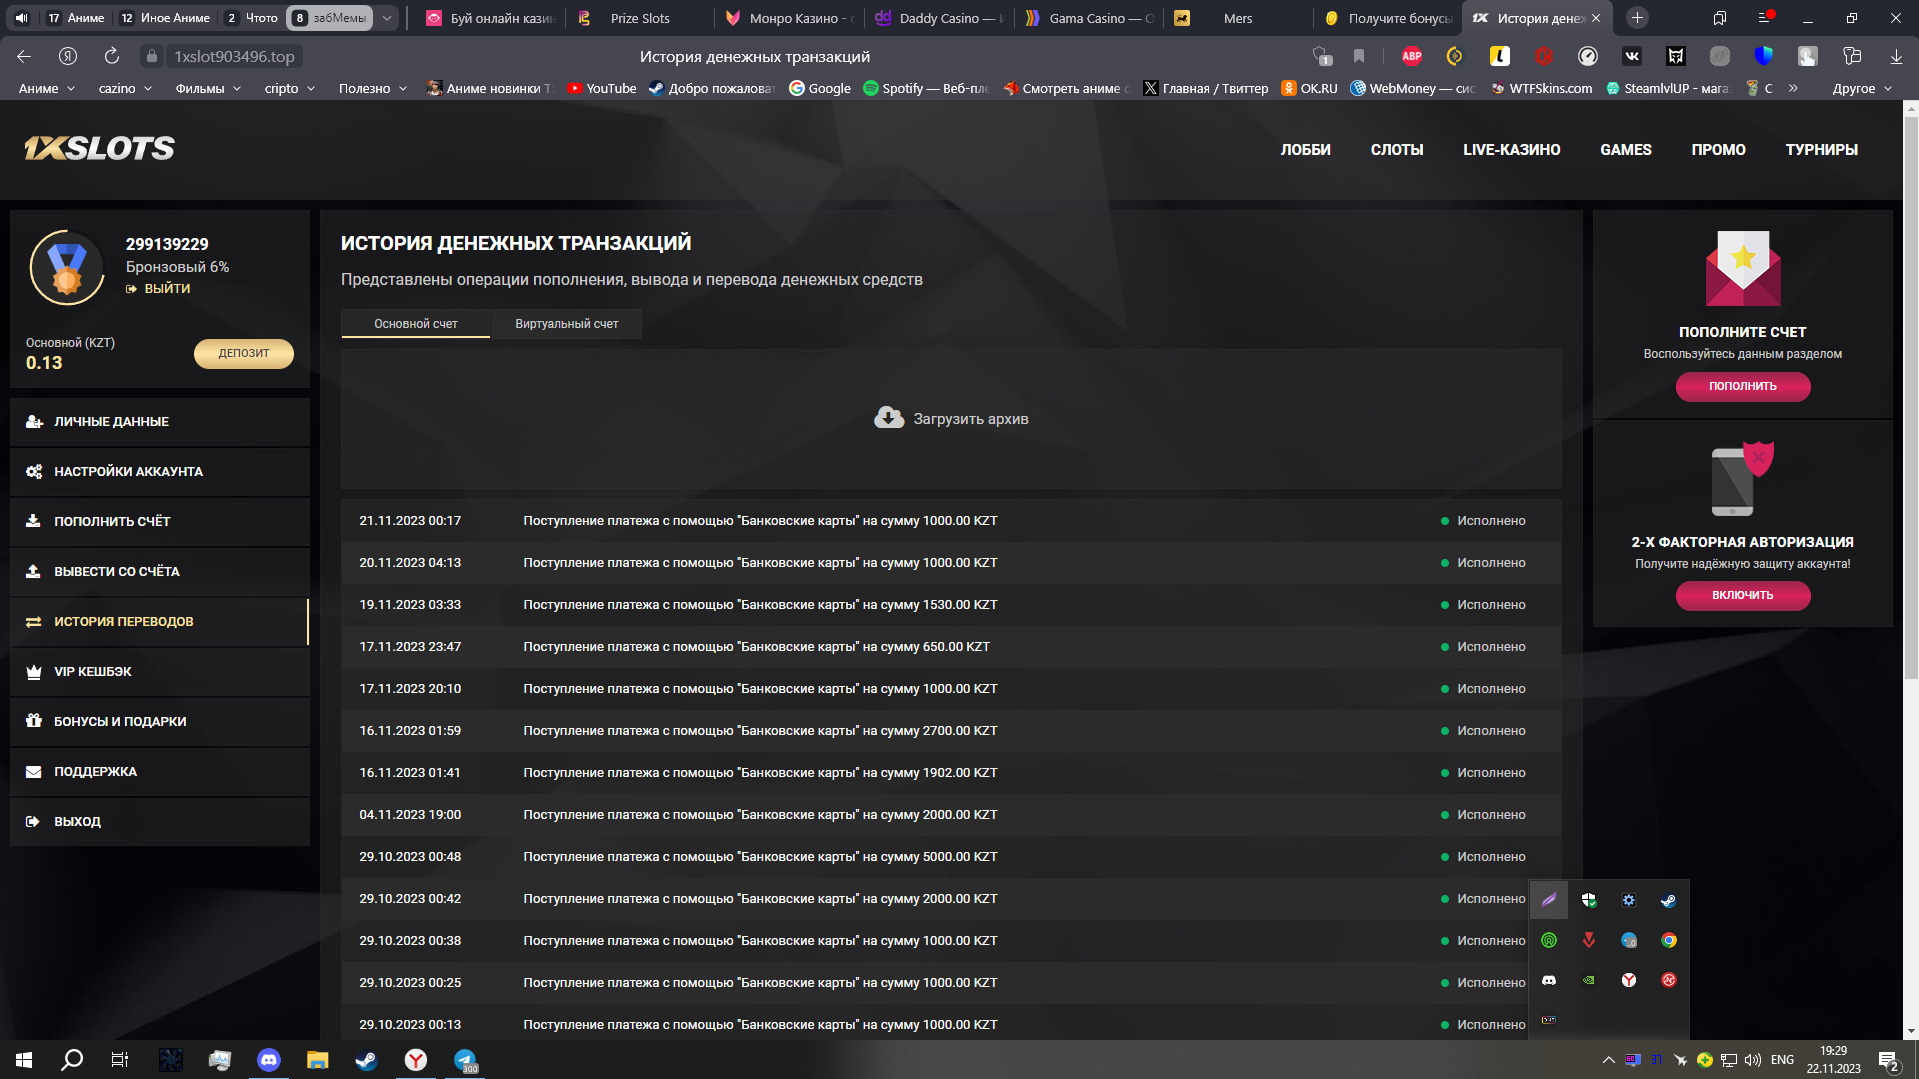Open the open-tabs overview icon in the title bar
Image resolution: width=1919 pixels, height=1079 pixels.
pyautogui.click(x=1720, y=18)
